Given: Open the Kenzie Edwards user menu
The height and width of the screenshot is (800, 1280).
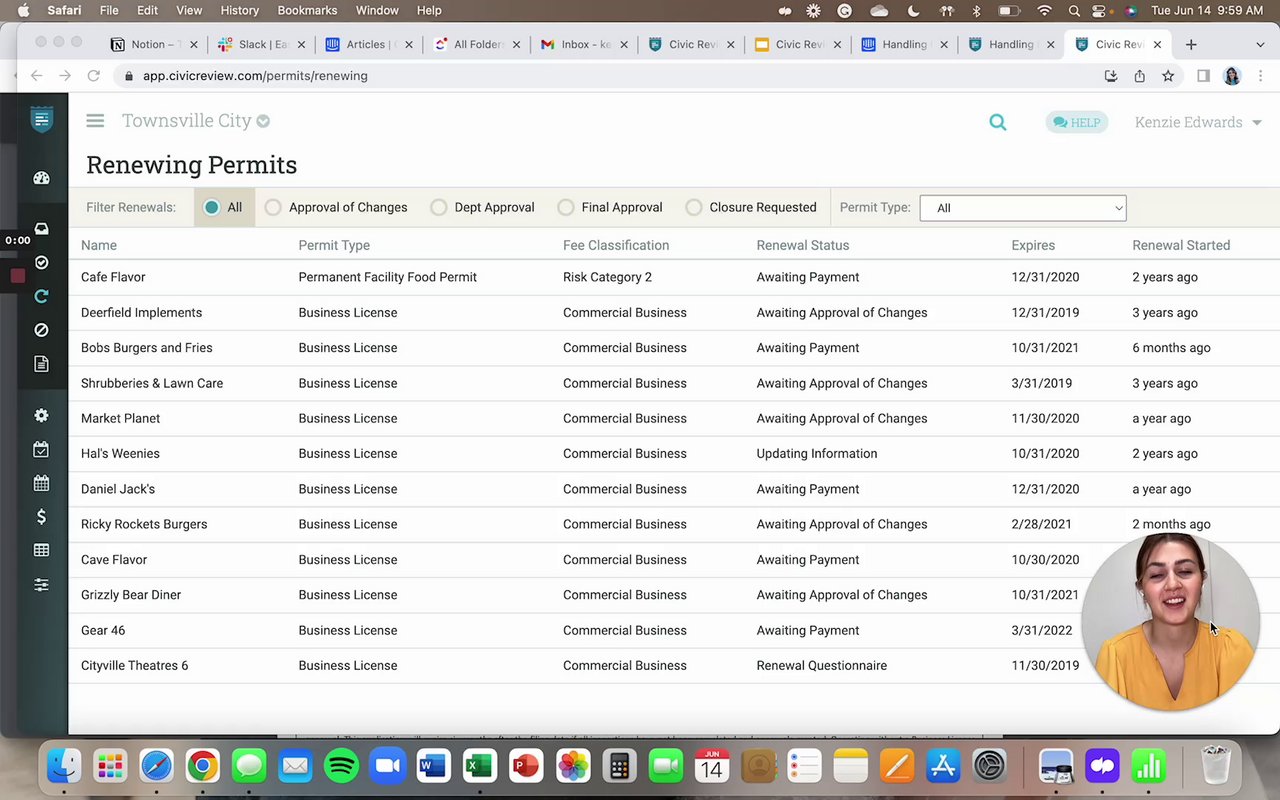Looking at the screenshot, I should pos(1198,122).
